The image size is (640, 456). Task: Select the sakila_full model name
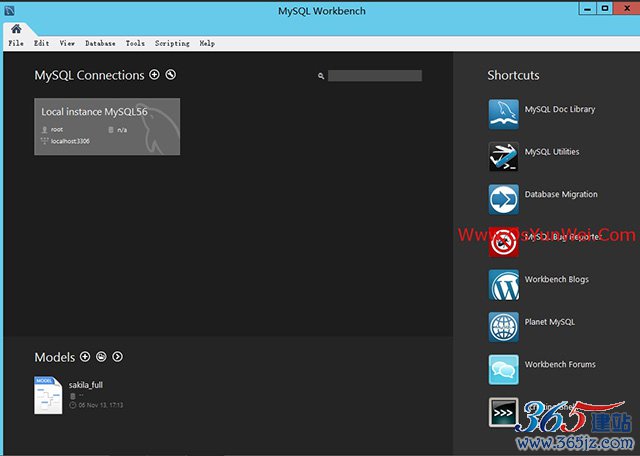86,385
